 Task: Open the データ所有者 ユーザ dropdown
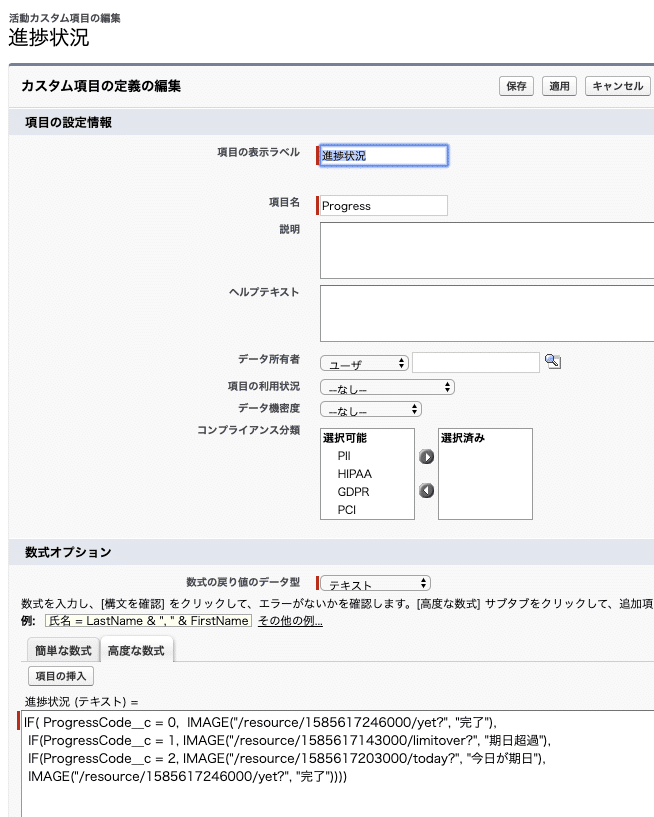point(364,363)
